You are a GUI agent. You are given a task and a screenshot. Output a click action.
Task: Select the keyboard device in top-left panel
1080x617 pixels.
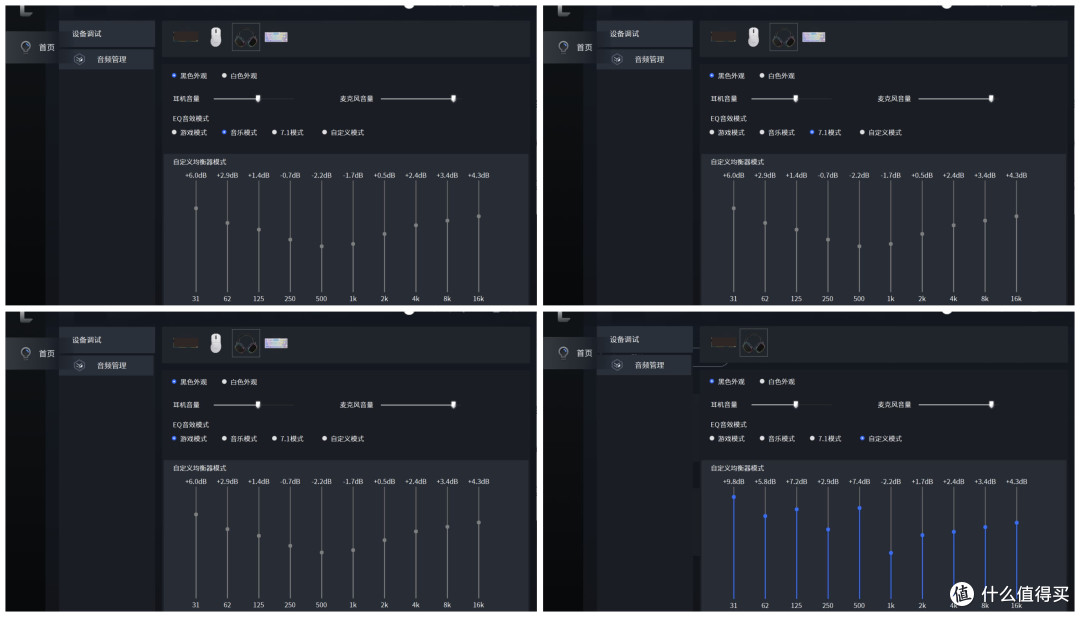(x=276, y=36)
